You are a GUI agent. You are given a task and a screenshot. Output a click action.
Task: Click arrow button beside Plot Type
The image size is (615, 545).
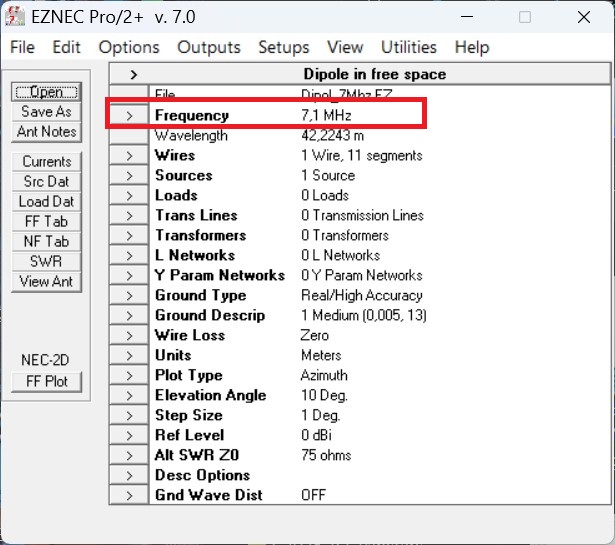tap(129, 375)
